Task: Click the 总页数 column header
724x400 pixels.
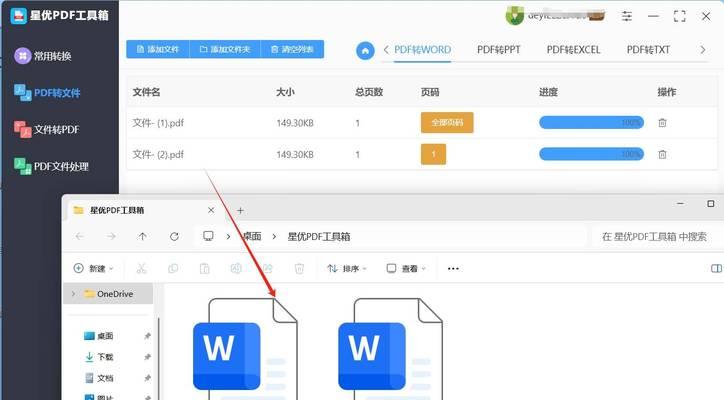Action: click(369, 92)
